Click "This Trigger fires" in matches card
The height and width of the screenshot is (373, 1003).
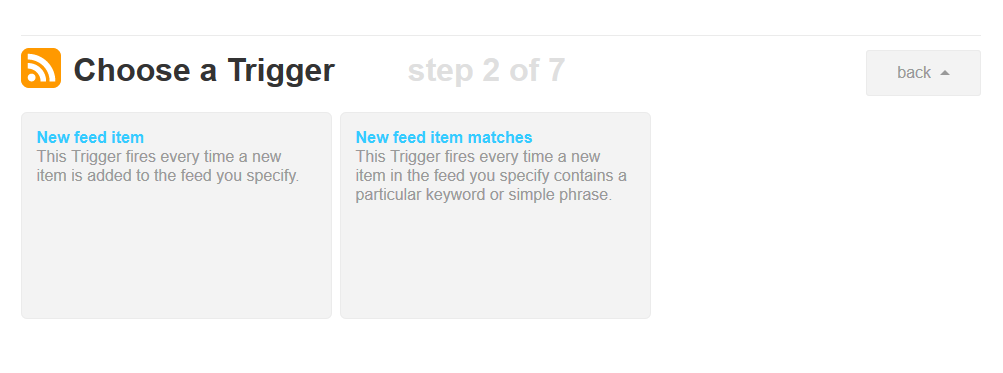[418, 157]
